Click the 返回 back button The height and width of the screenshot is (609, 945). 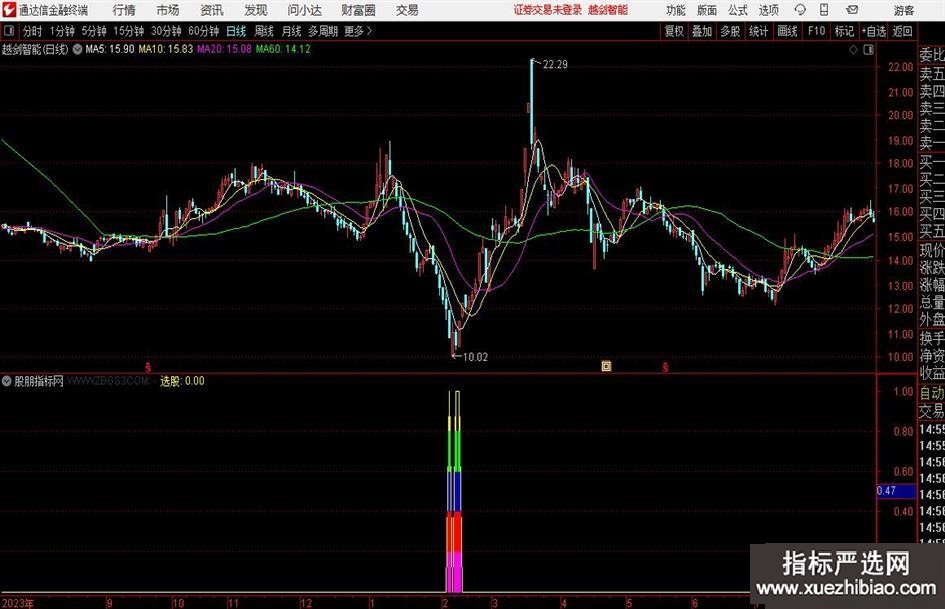point(902,31)
